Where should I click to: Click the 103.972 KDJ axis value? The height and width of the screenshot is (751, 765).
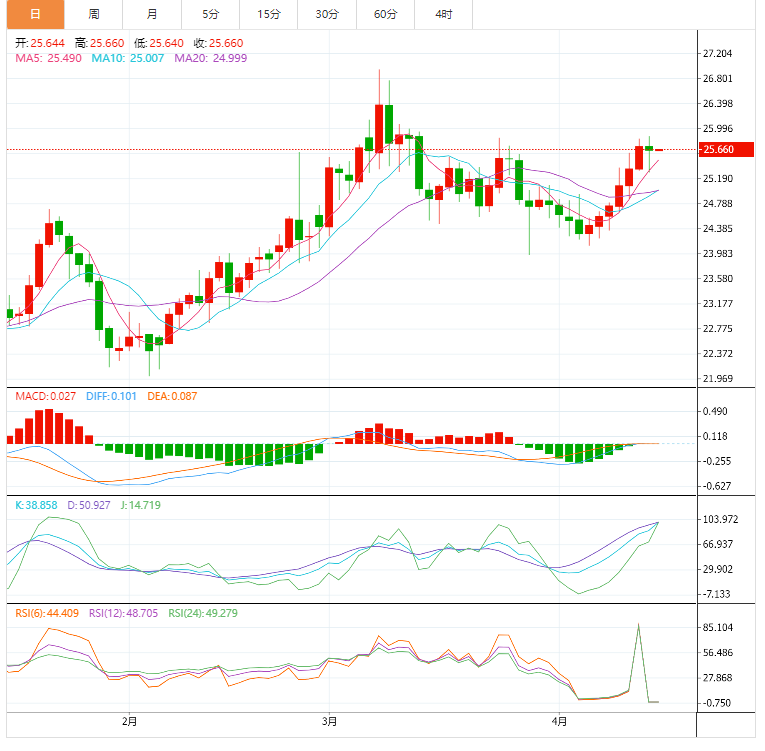[x=720, y=519]
